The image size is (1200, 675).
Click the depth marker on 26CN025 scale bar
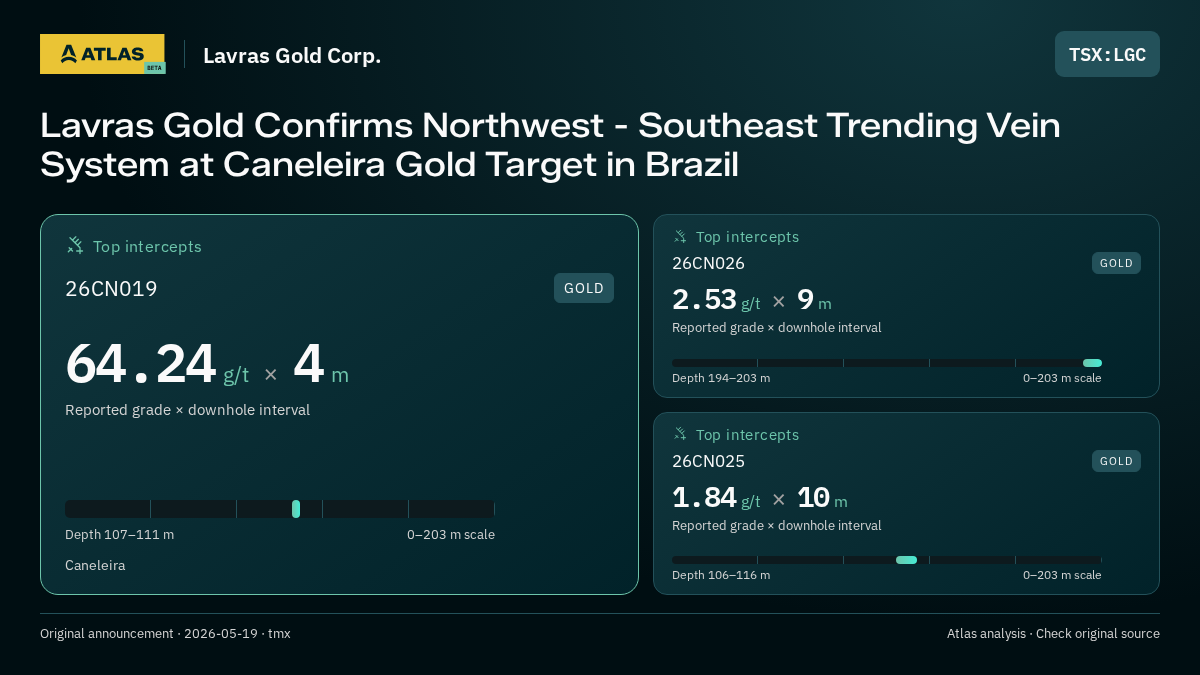(906, 560)
